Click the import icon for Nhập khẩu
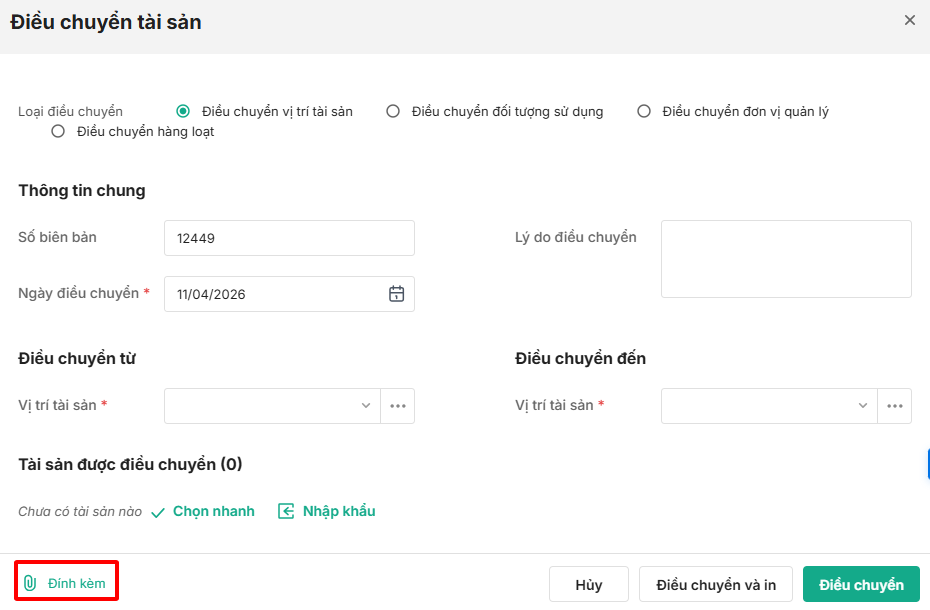This screenshot has width=930, height=610. point(286,511)
